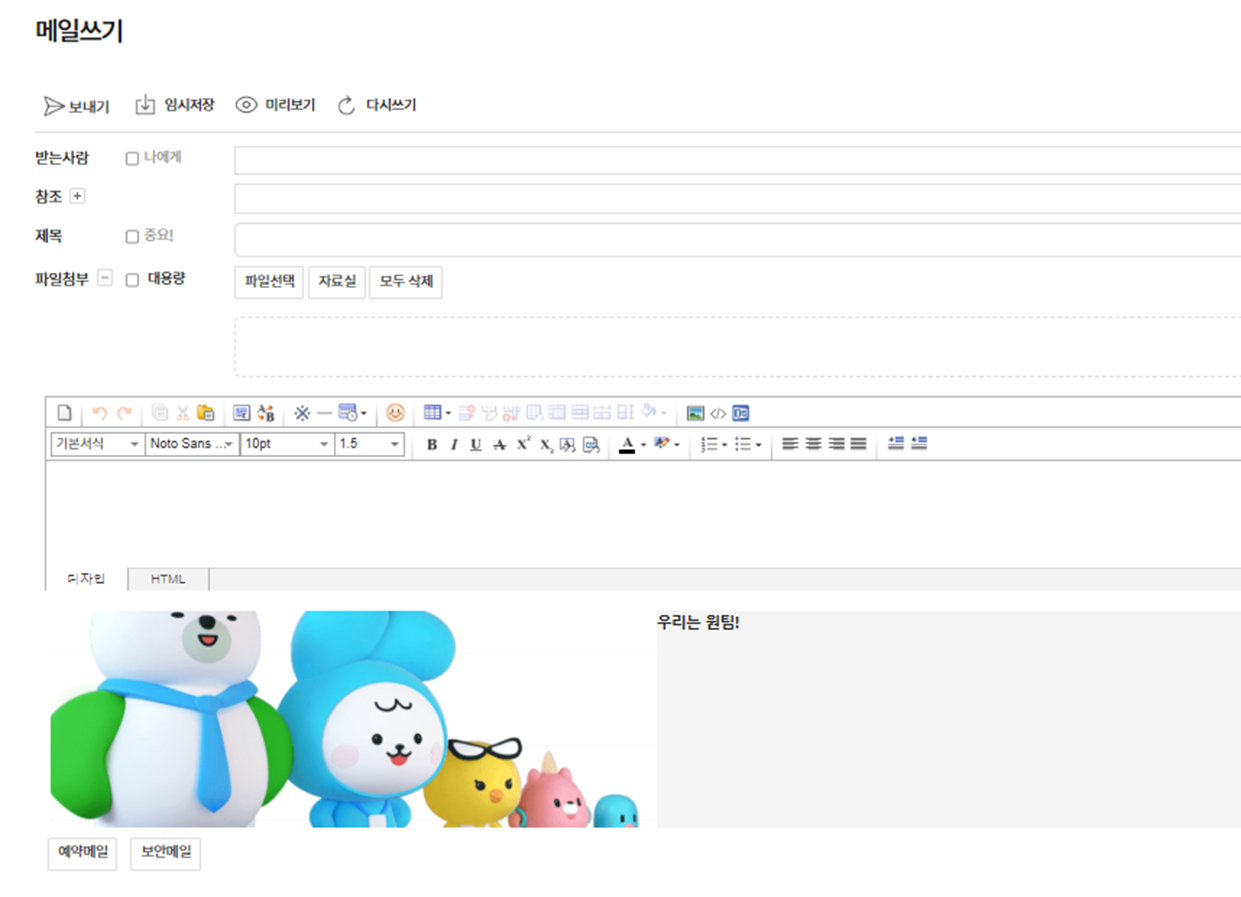The height and width of the screenshot is (897, 1241).
Task: Open 미리보기 preview with the eye icon
Action: click(246, 105)
